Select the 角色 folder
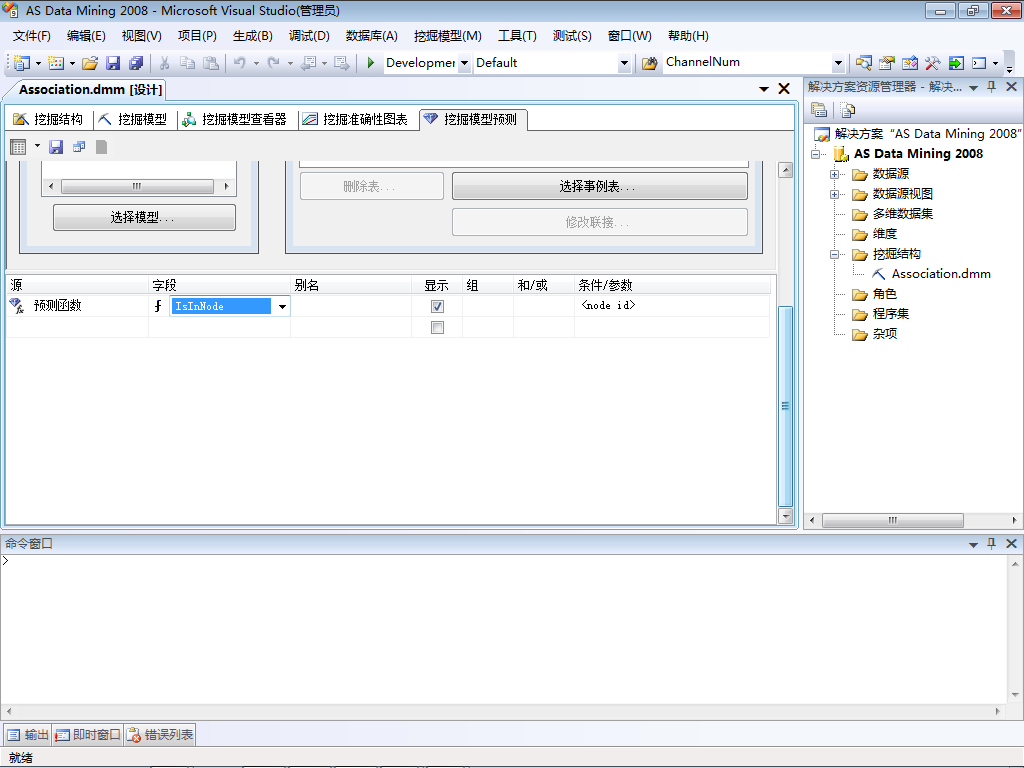This screenshot has height=768, width=1024. [884, 294]
